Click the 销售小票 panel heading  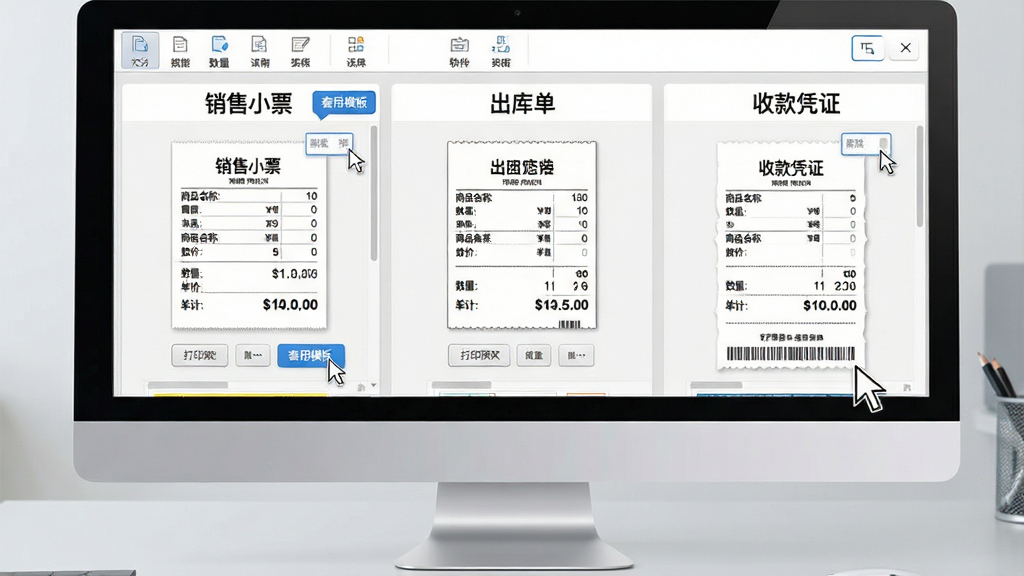249,103
